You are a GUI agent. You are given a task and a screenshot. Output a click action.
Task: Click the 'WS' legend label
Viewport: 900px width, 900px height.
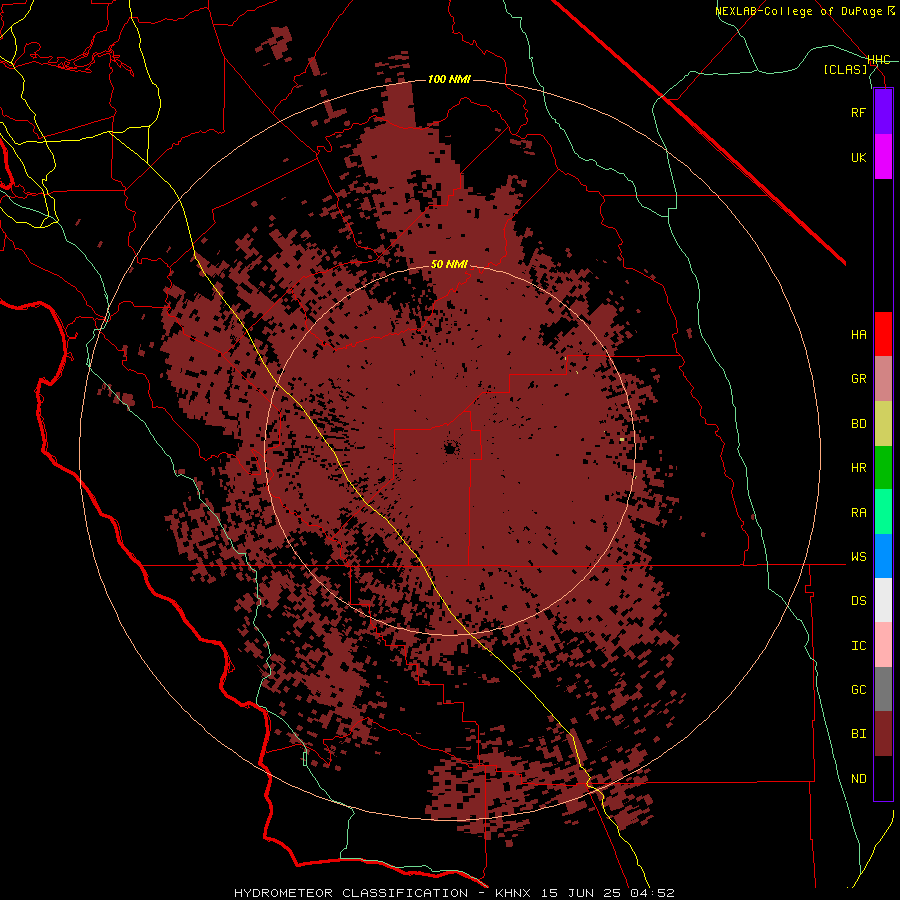point(859,556)
